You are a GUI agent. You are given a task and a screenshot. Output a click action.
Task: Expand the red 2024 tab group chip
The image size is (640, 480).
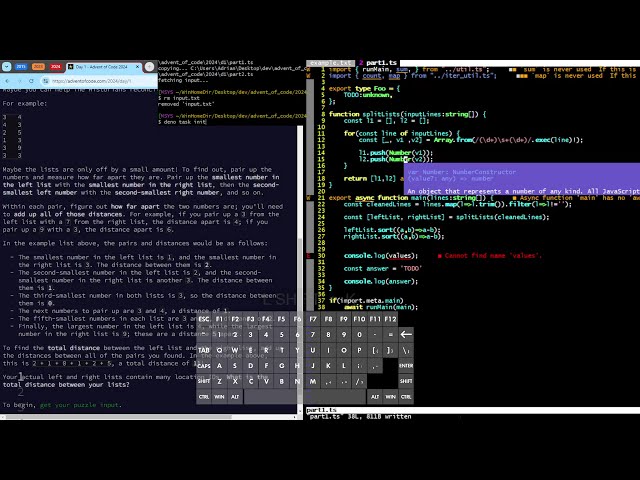[56, 67]
